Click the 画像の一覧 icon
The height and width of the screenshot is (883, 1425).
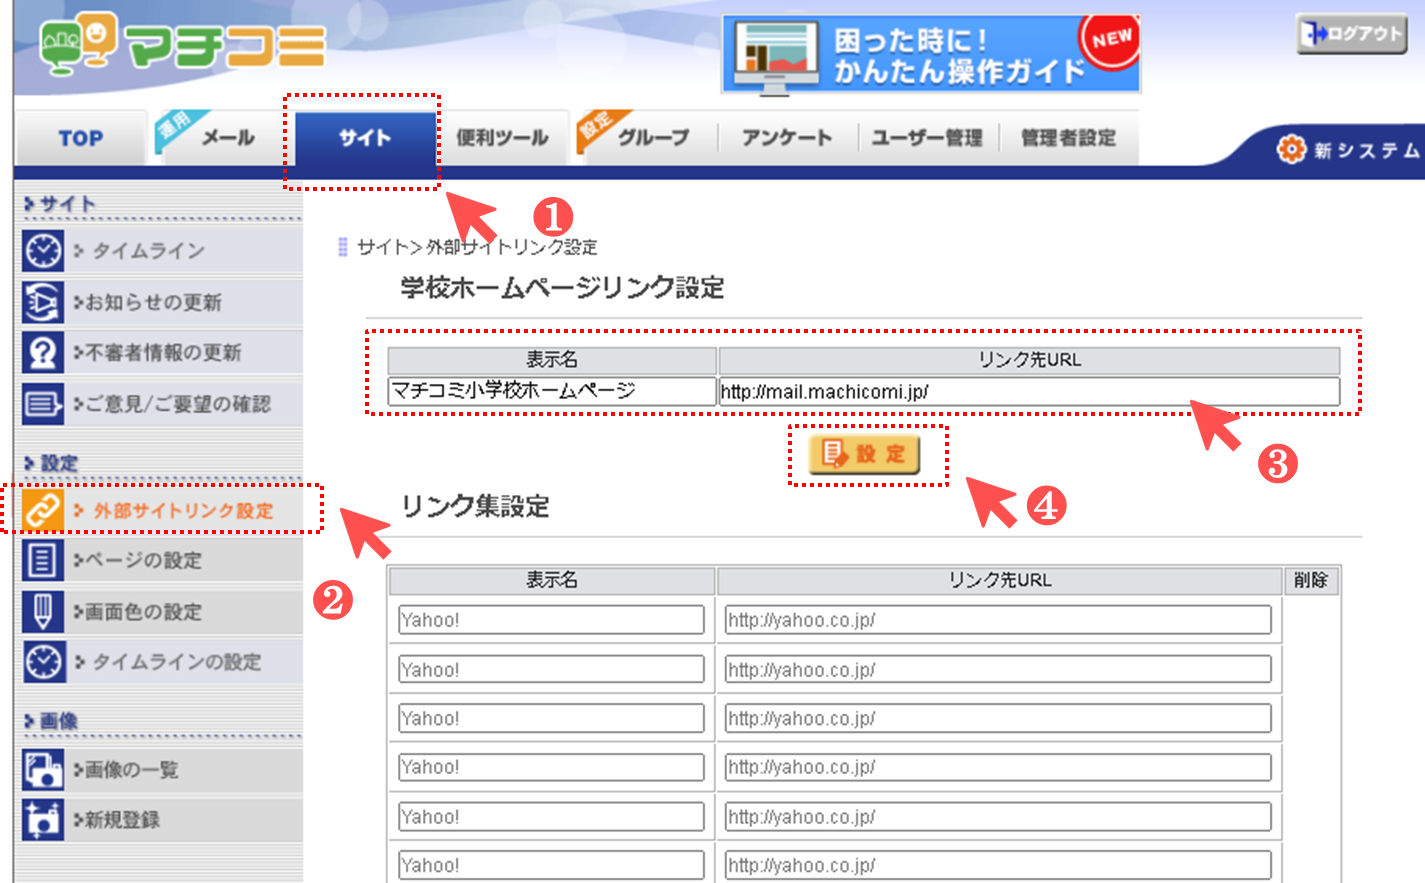43,769
